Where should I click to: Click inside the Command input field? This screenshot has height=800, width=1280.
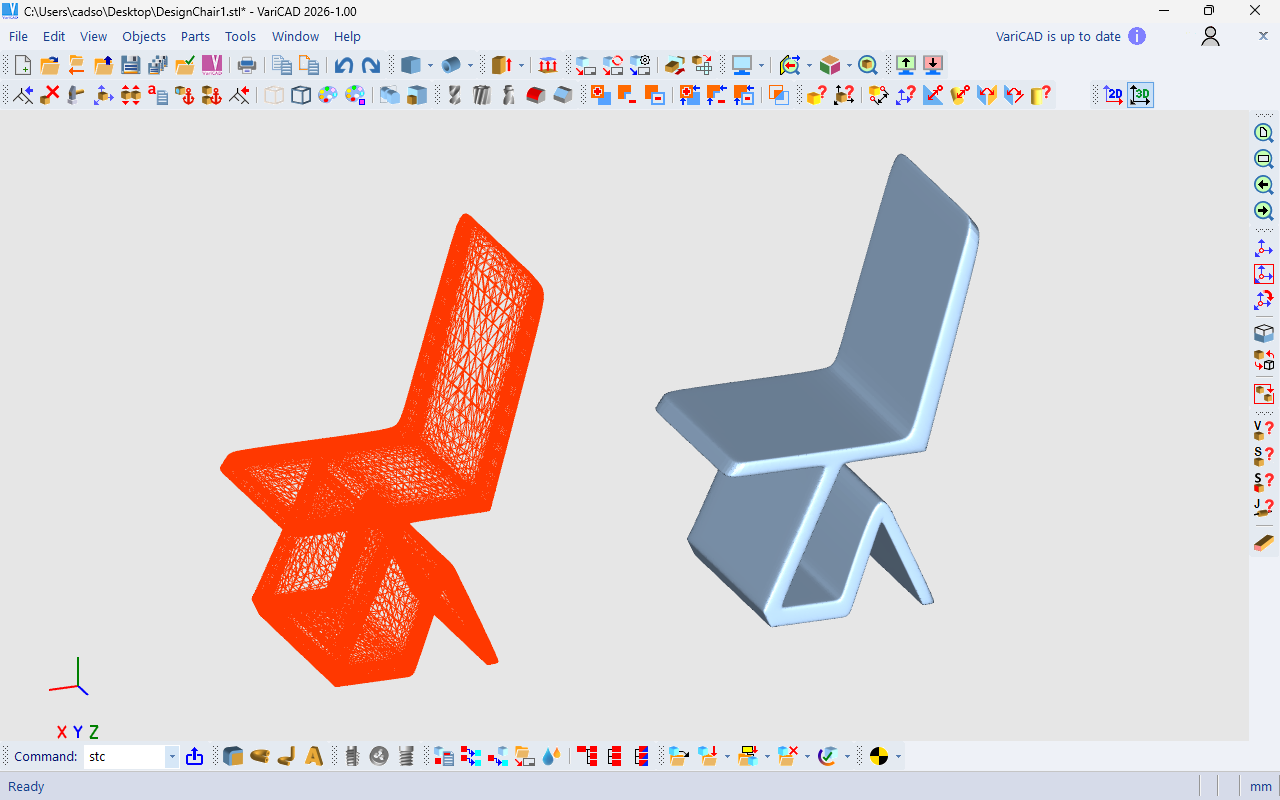click(124, 757)
